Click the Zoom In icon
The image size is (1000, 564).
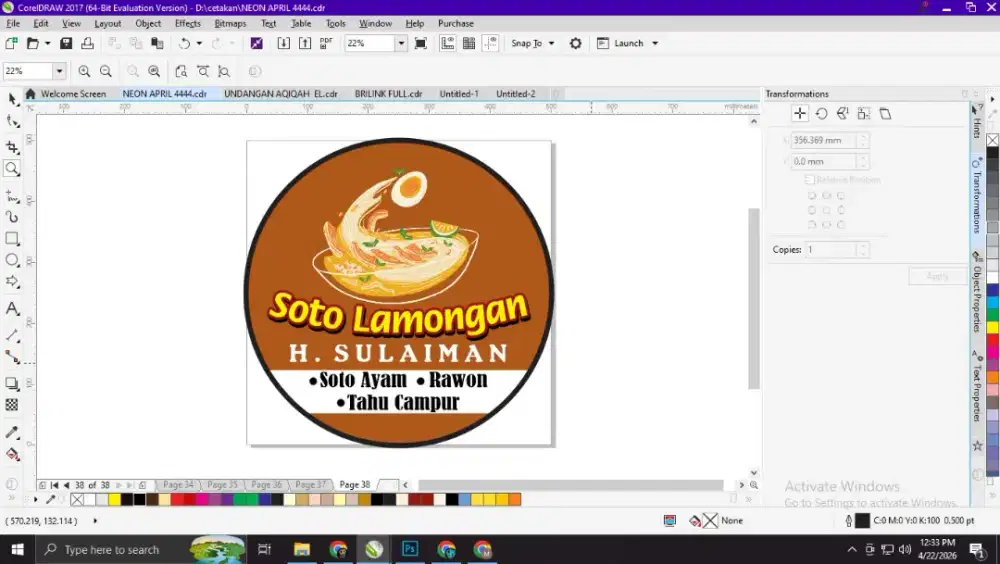tap(84, 71)
